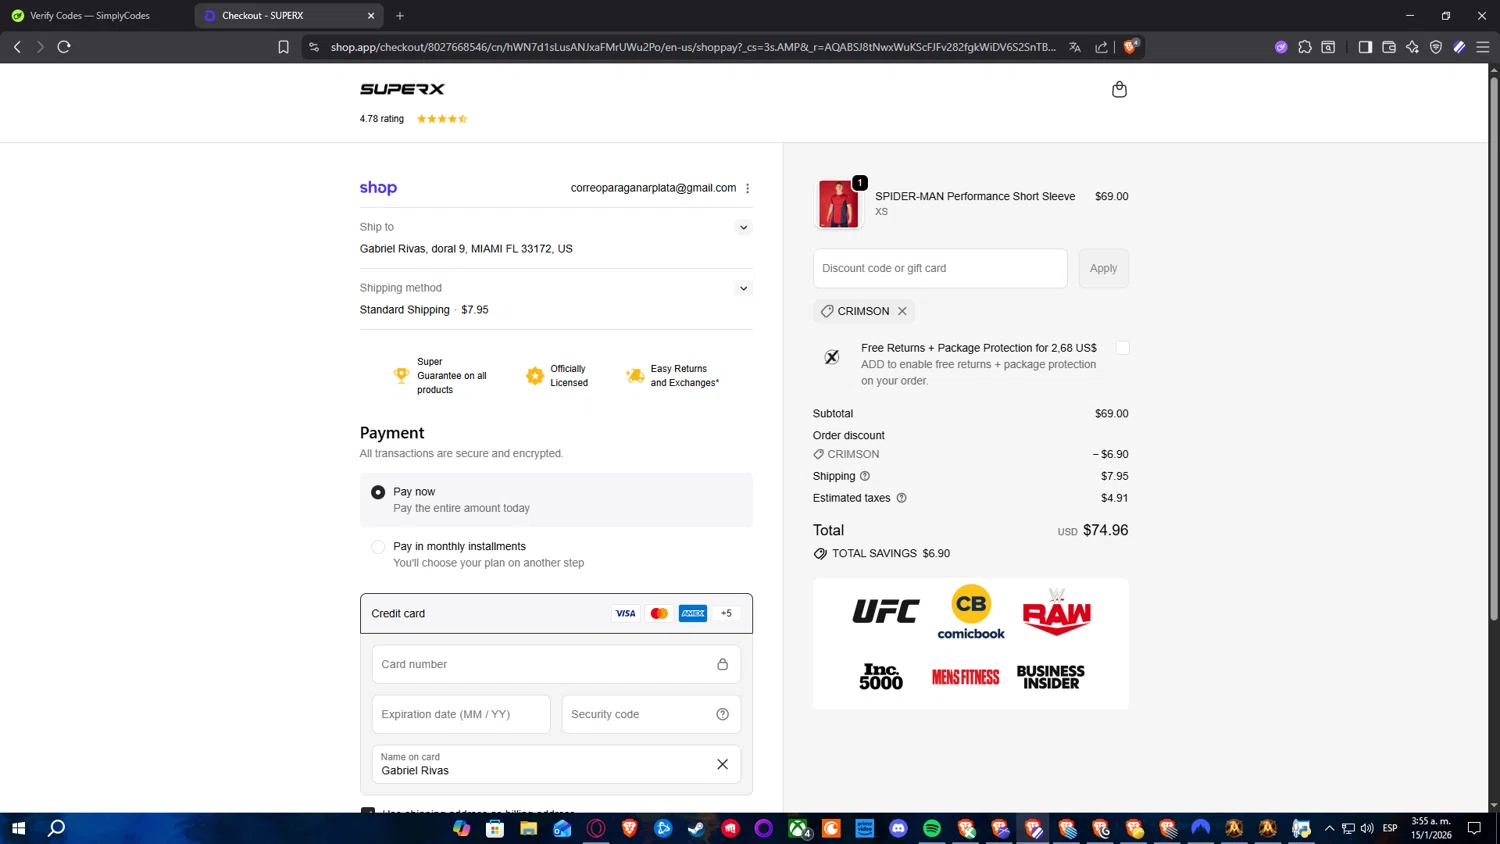
Task: Open Spotify from the taskbar
Action: click(x=932, y=828)
